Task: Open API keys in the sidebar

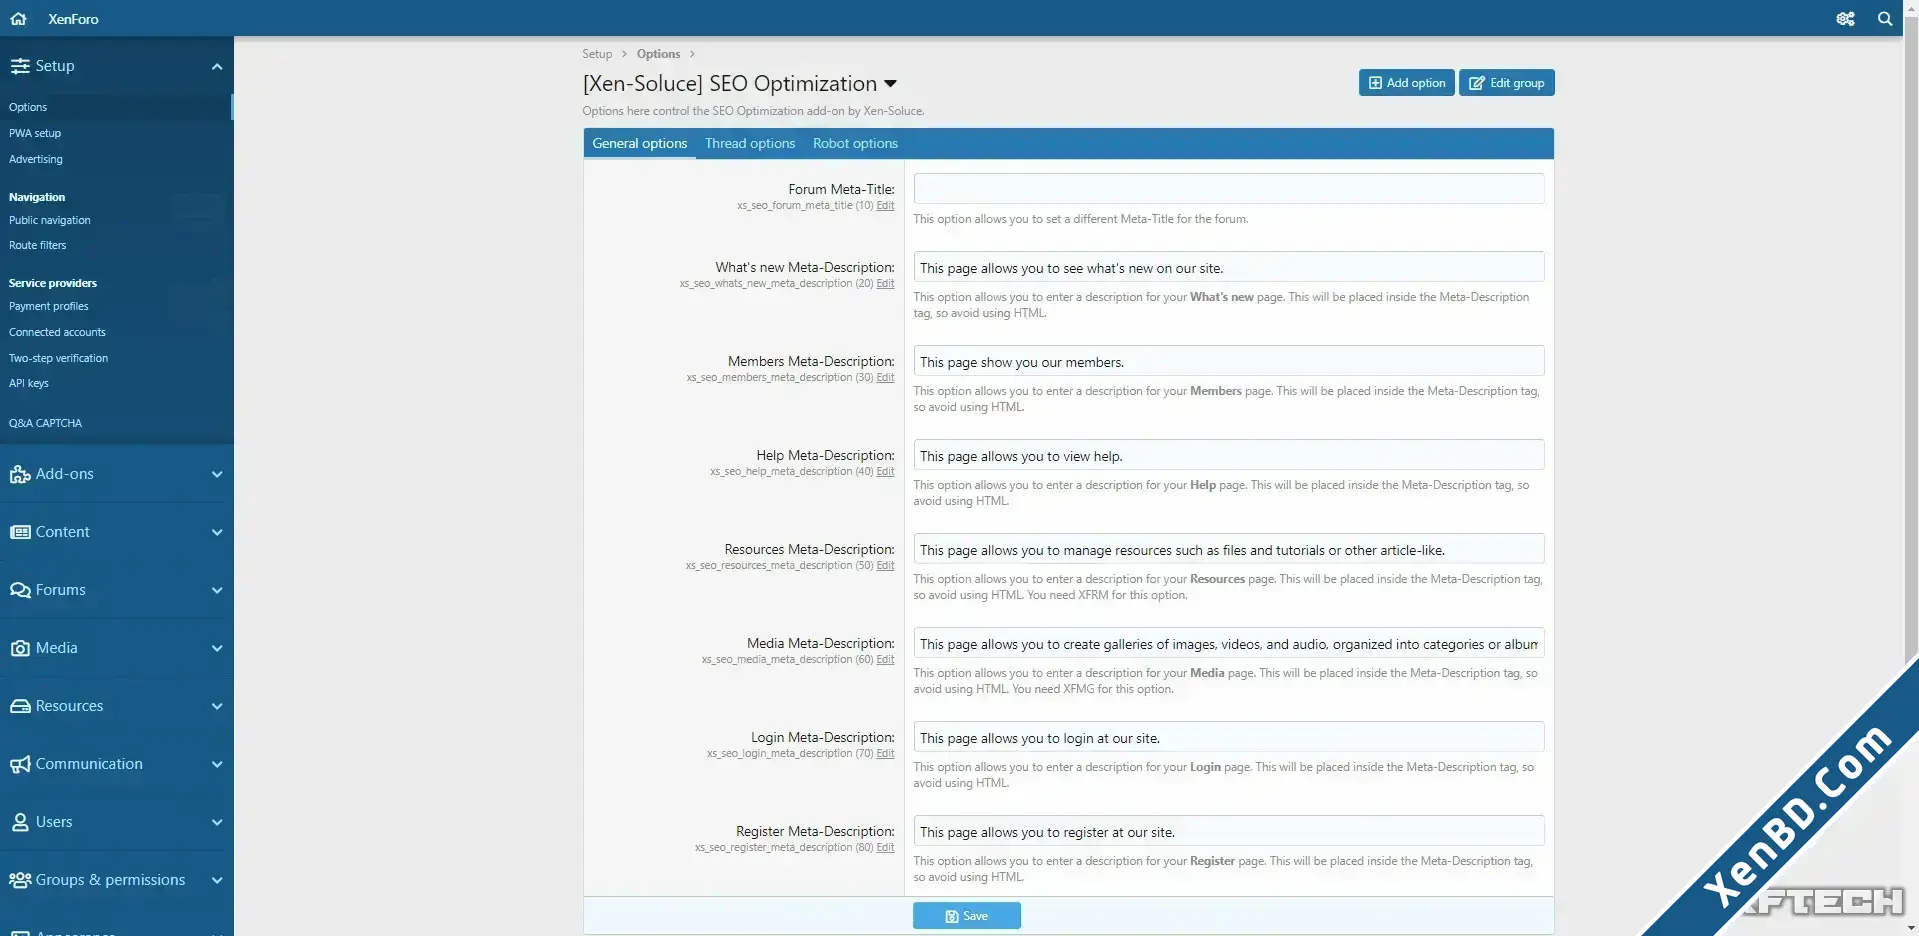Action: point(29,383)
